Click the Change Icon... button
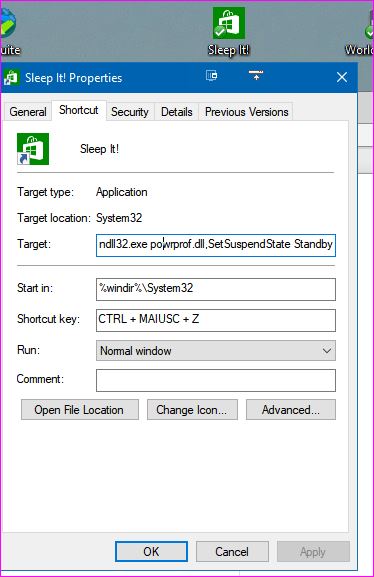The height and width of the screenshot is (577, 374). click(x=192, y=410)
